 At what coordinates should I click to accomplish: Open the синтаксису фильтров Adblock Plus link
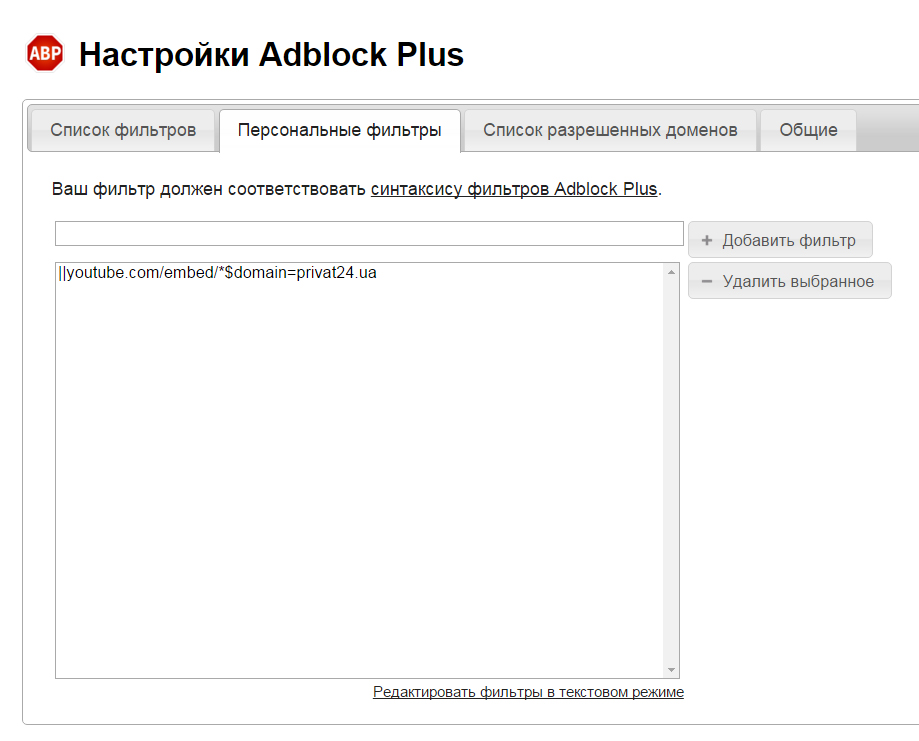pos(514,189)
